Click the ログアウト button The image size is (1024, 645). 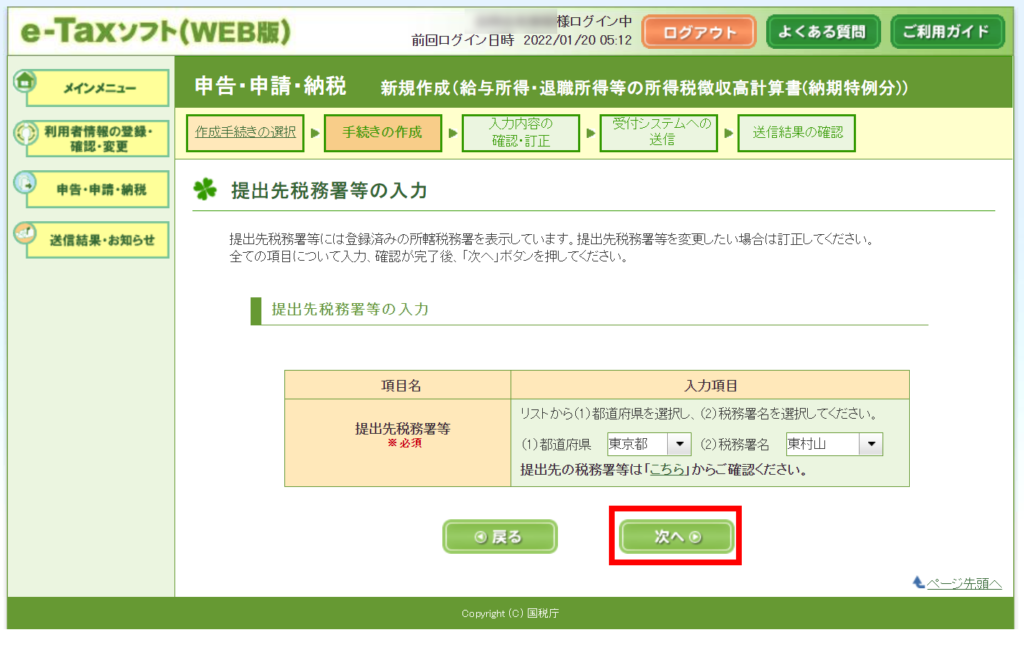click(697, 32)
